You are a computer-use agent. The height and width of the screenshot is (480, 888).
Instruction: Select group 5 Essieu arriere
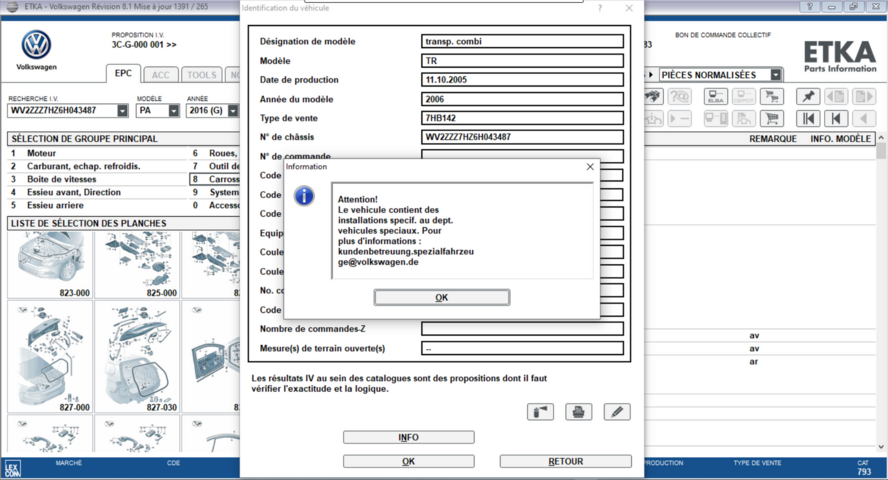coord(97,205)
